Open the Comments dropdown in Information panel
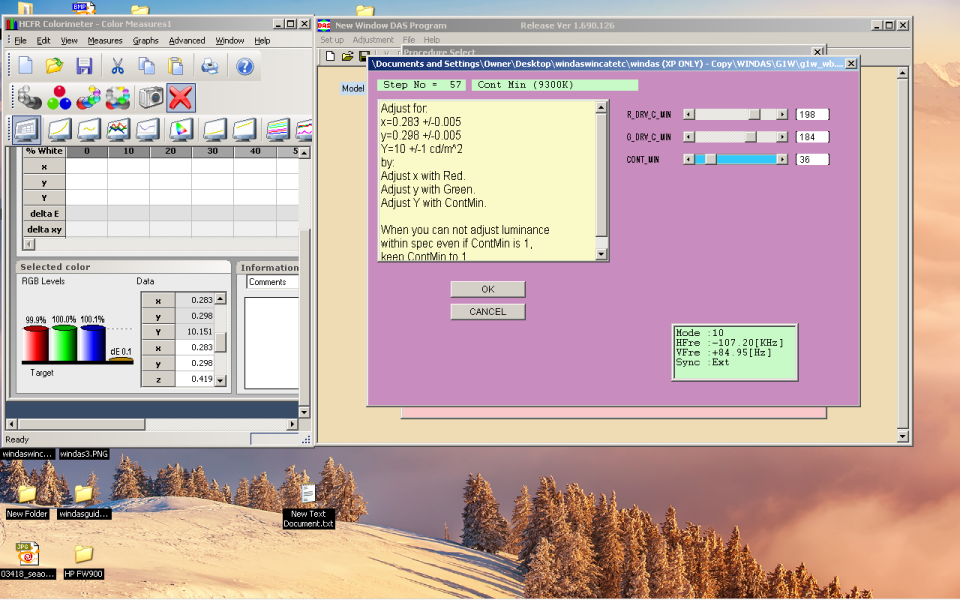 pyautogui.click(x=270, y=282)
